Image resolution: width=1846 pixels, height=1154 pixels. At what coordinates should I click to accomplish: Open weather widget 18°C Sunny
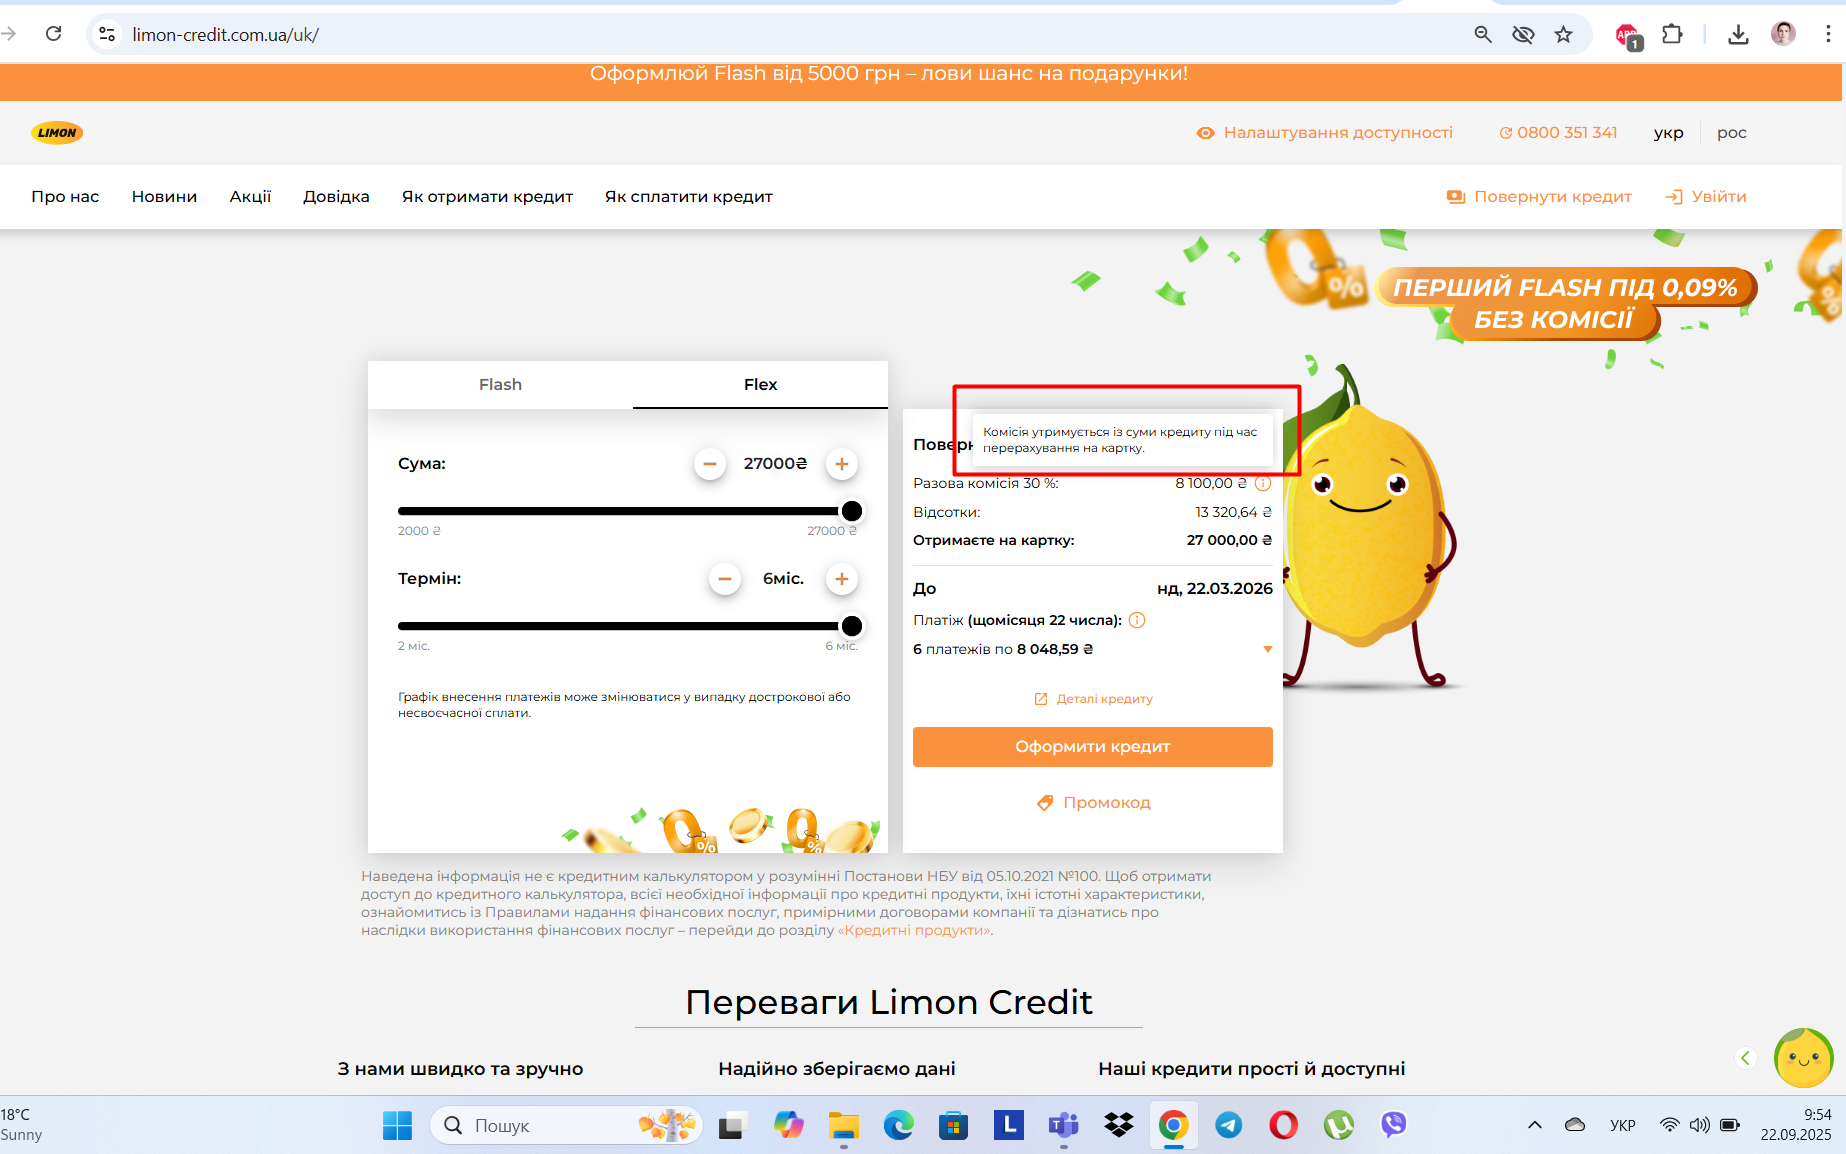22,1125
